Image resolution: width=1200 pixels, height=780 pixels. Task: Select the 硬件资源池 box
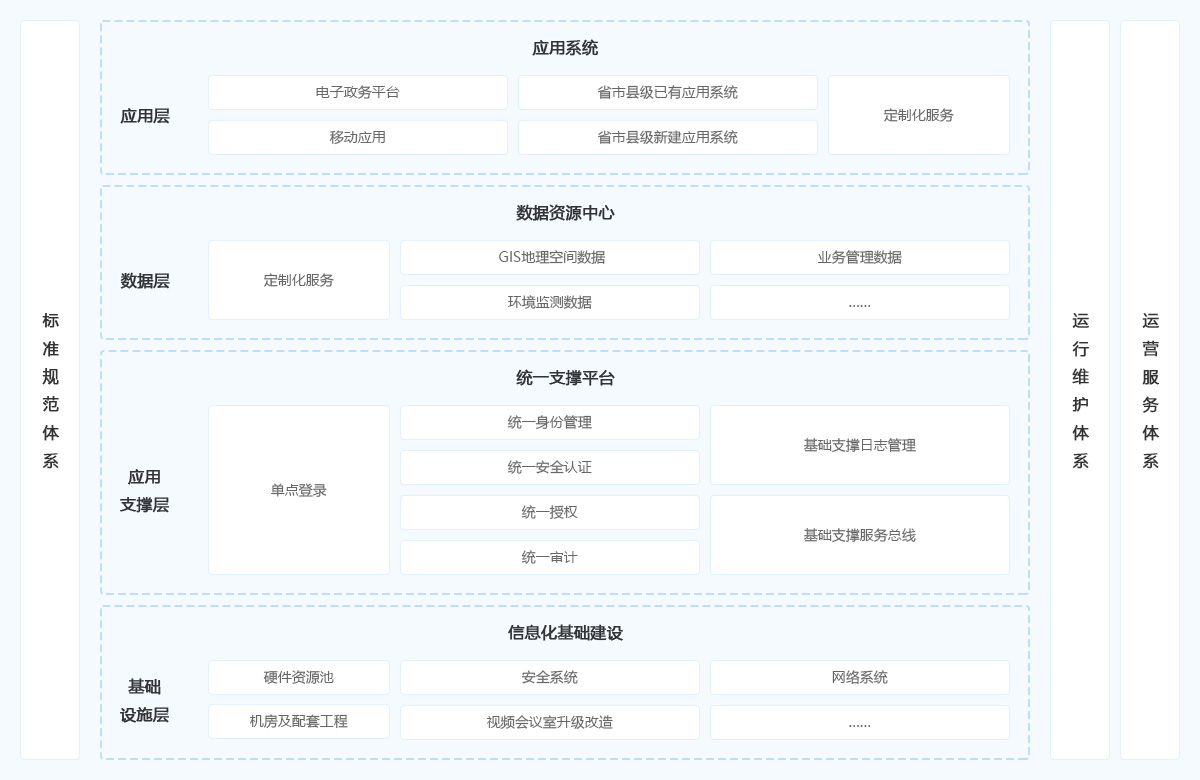[x=299, y=677]
